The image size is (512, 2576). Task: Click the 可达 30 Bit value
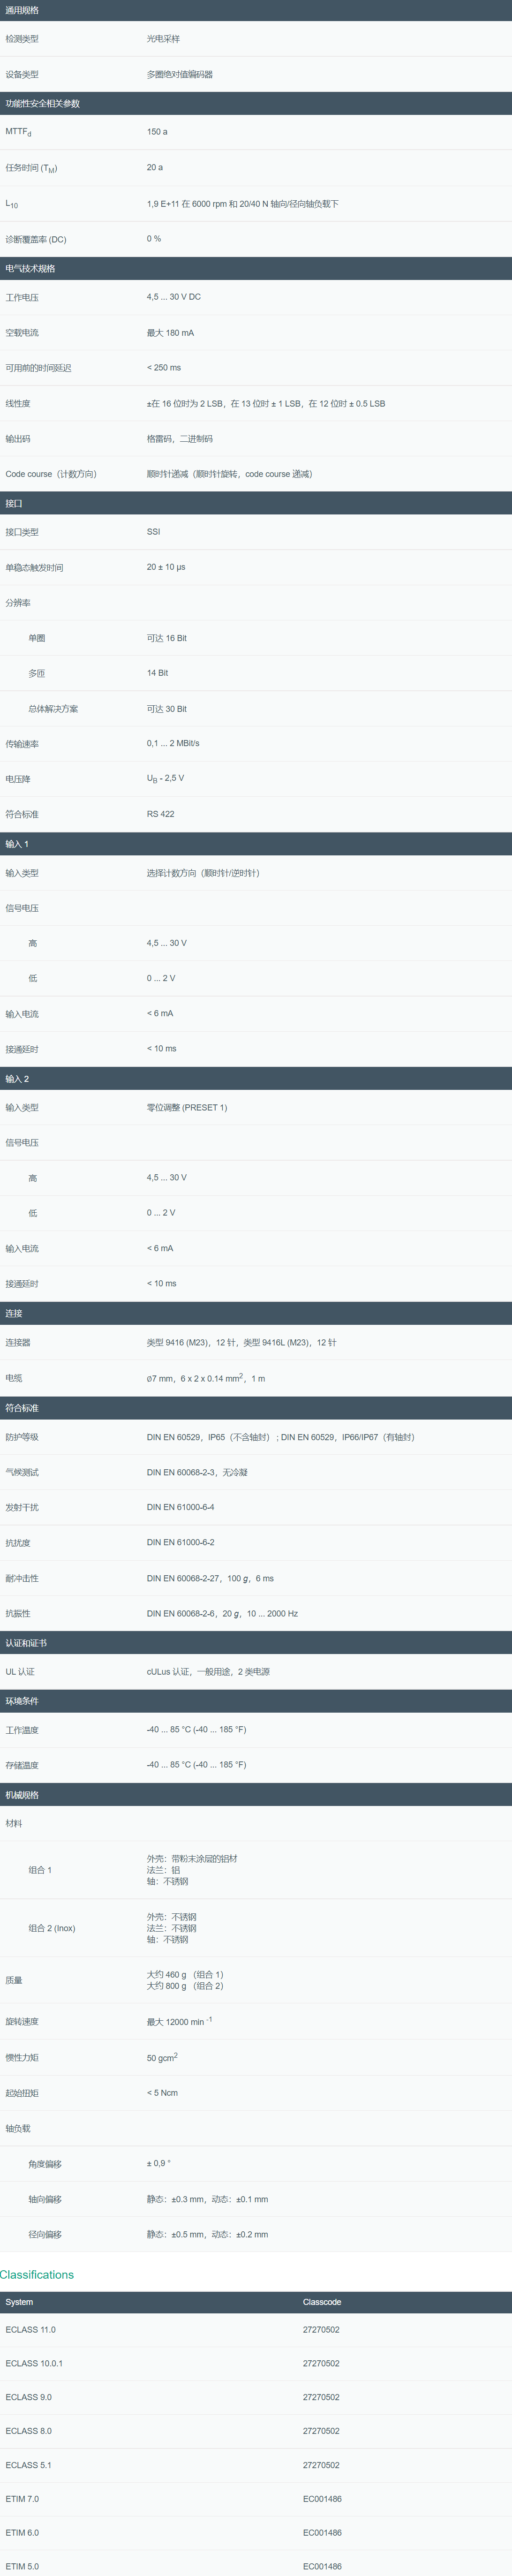(x=167, y=709)
